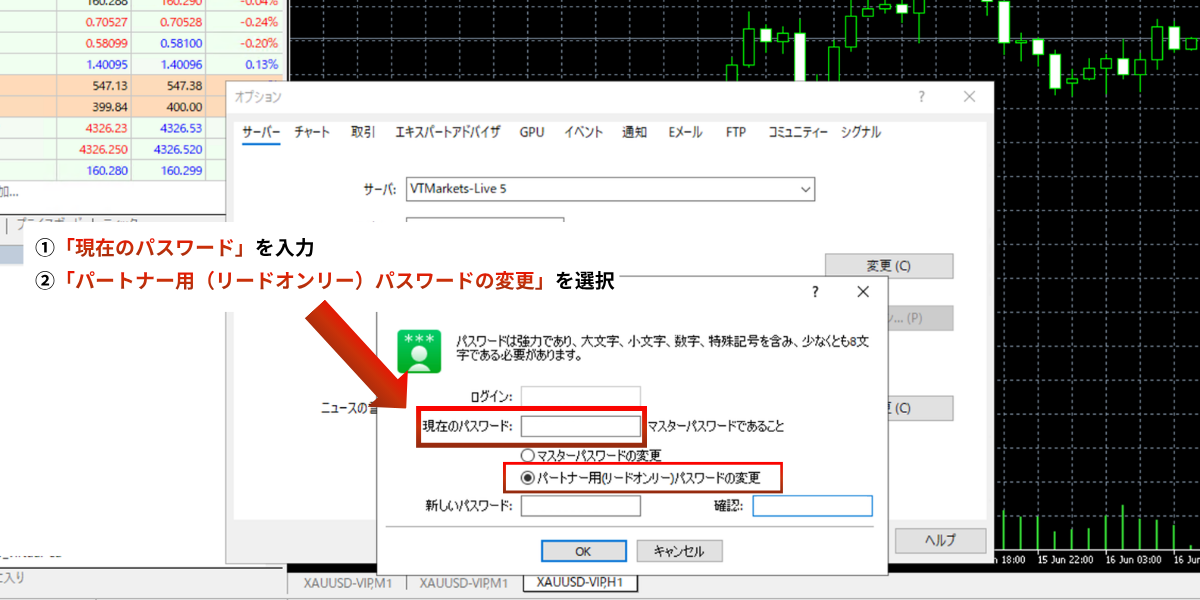This screenshot has height=600, width=1200.
Task: Select マスターパスワードの変更 radio button
Action: coord(528,456)
